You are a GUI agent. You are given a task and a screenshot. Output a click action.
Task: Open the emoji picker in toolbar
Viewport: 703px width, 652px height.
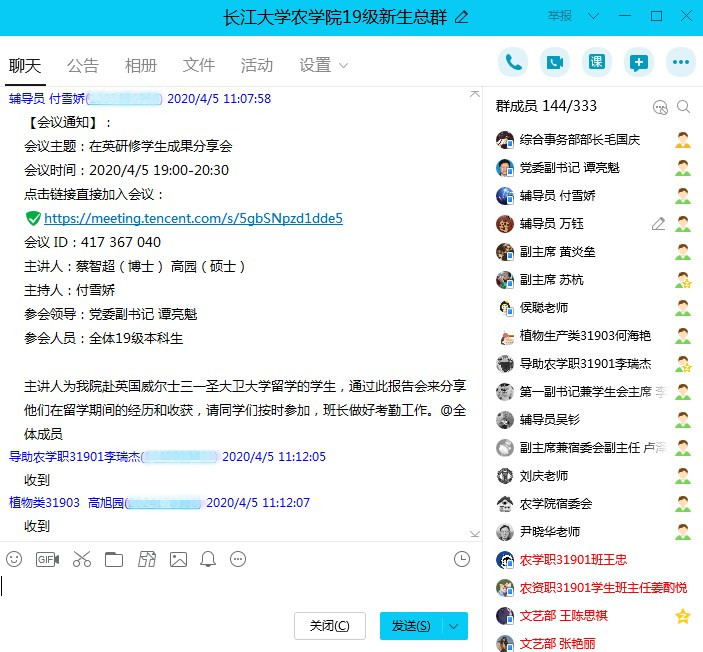(14, 559)
